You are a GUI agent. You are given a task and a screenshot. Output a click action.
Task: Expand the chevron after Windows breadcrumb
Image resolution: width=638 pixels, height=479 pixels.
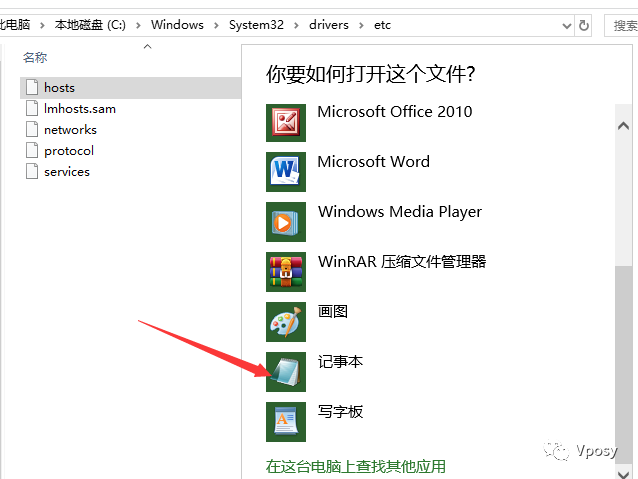click(x=216, y=26)
